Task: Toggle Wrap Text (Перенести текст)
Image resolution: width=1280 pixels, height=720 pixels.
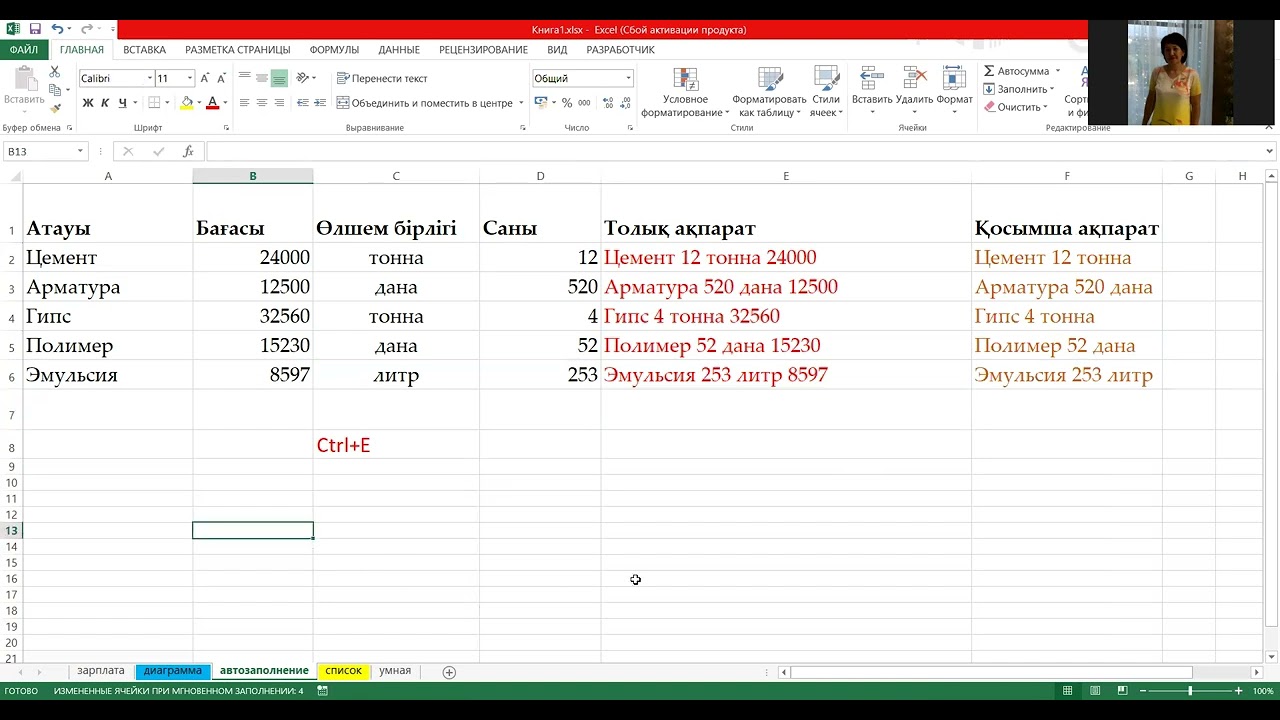Action: pos(382,78)
